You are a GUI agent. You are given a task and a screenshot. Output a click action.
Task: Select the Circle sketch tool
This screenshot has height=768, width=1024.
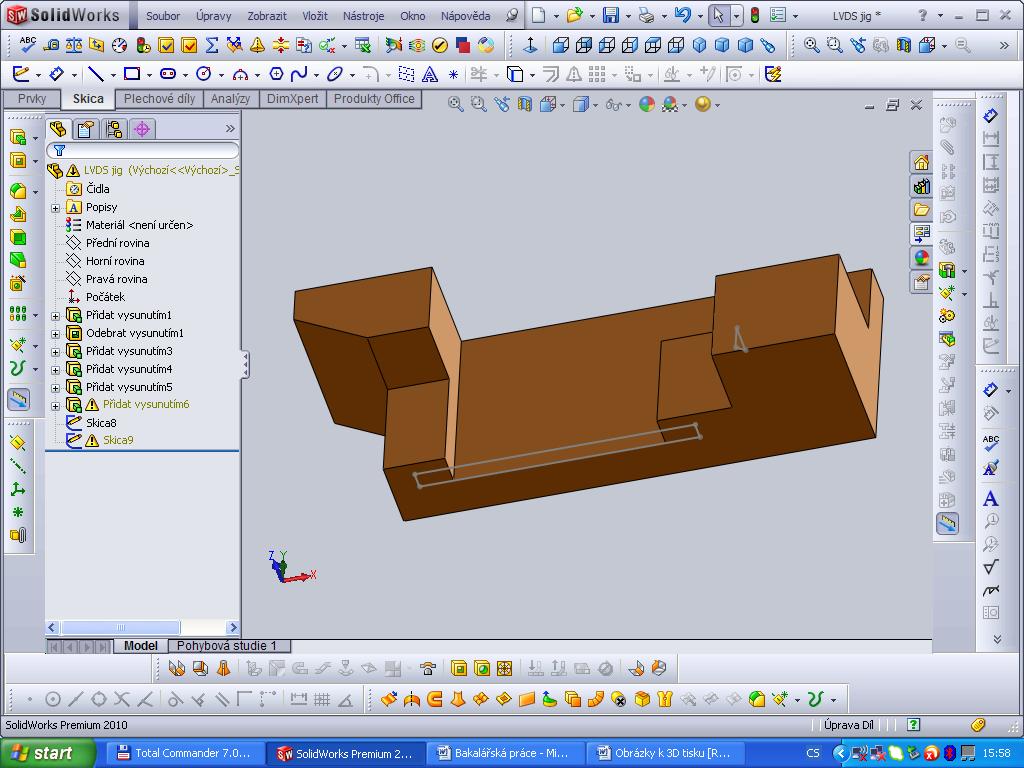(x=204, y=74)
